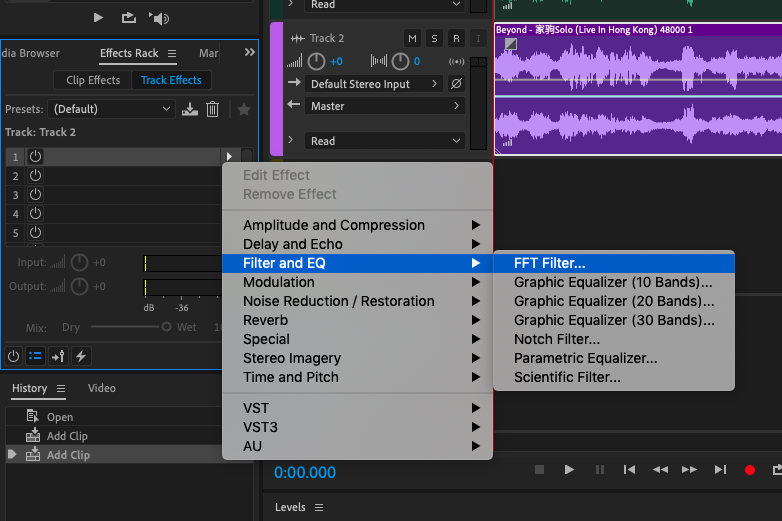The width and height of the screenshot is (782, 521).
Task: Arm Track 2 for recording
Action: pyautogui.click(x=456, y=38)
